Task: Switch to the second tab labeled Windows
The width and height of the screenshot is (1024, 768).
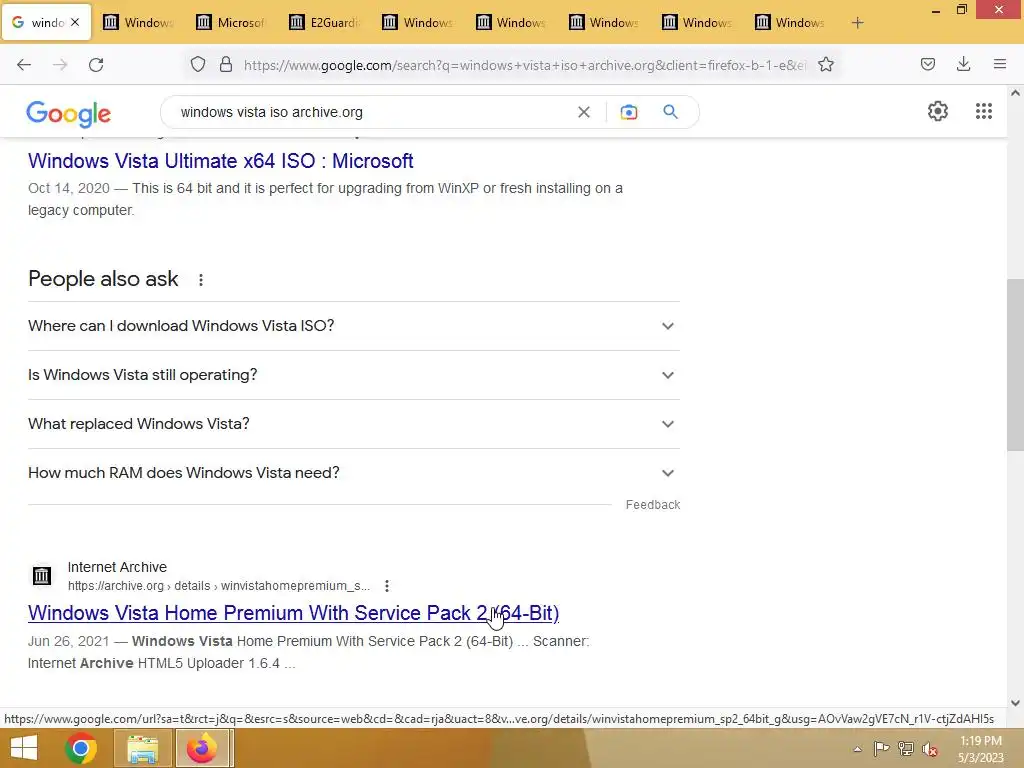Action: 139,23
